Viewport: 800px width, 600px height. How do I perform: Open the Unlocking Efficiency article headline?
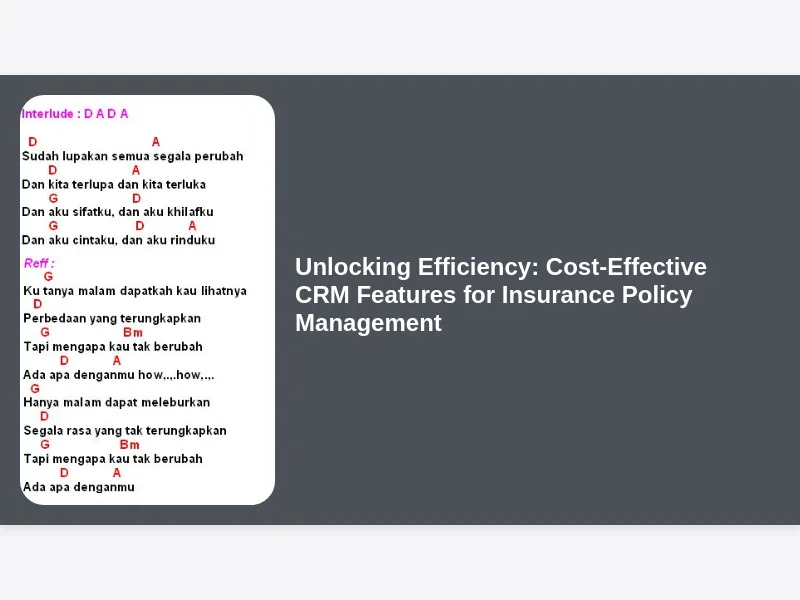pyautogui.click(x=501, y=295)
